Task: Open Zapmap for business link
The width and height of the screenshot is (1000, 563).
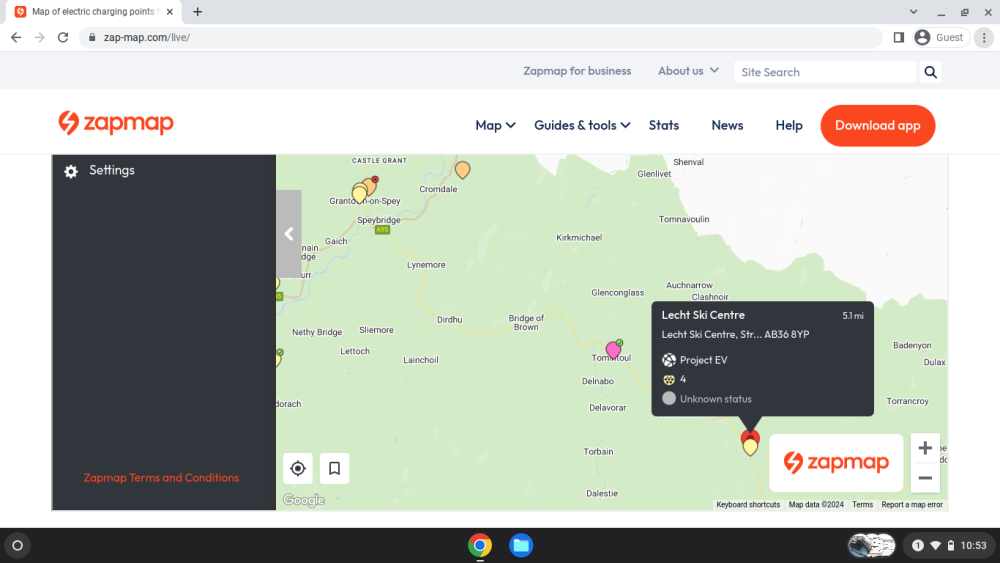Action: (577, 71)
